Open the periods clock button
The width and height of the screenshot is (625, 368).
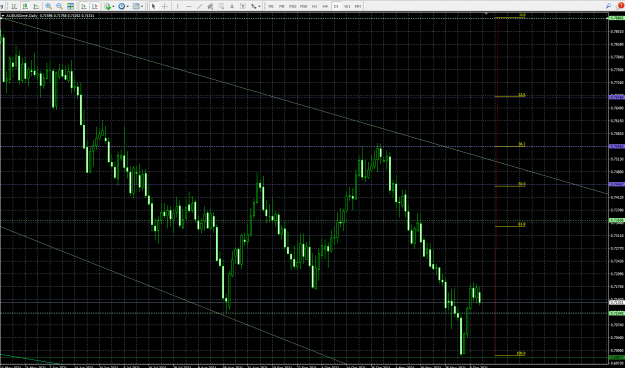(x=122, y=6)
